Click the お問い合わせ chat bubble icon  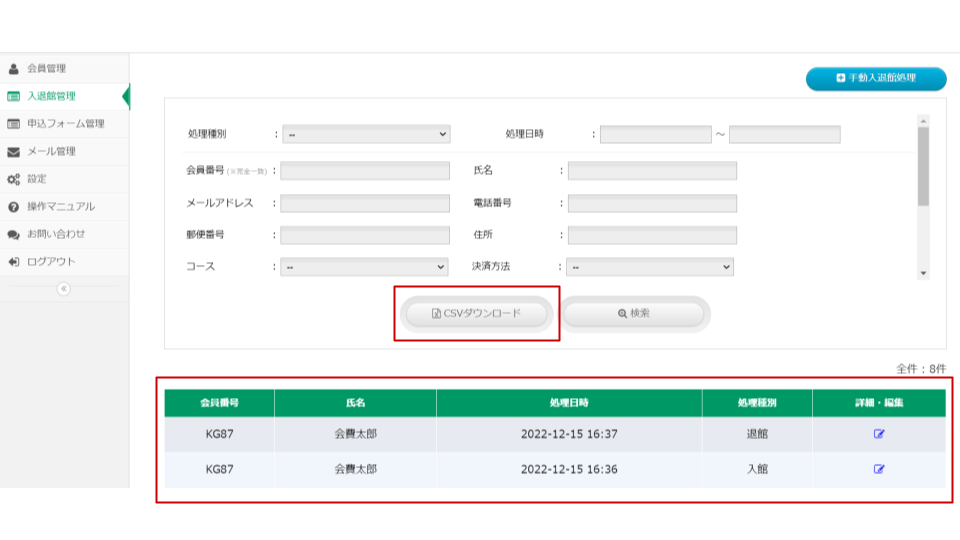[x=13, y=234]
